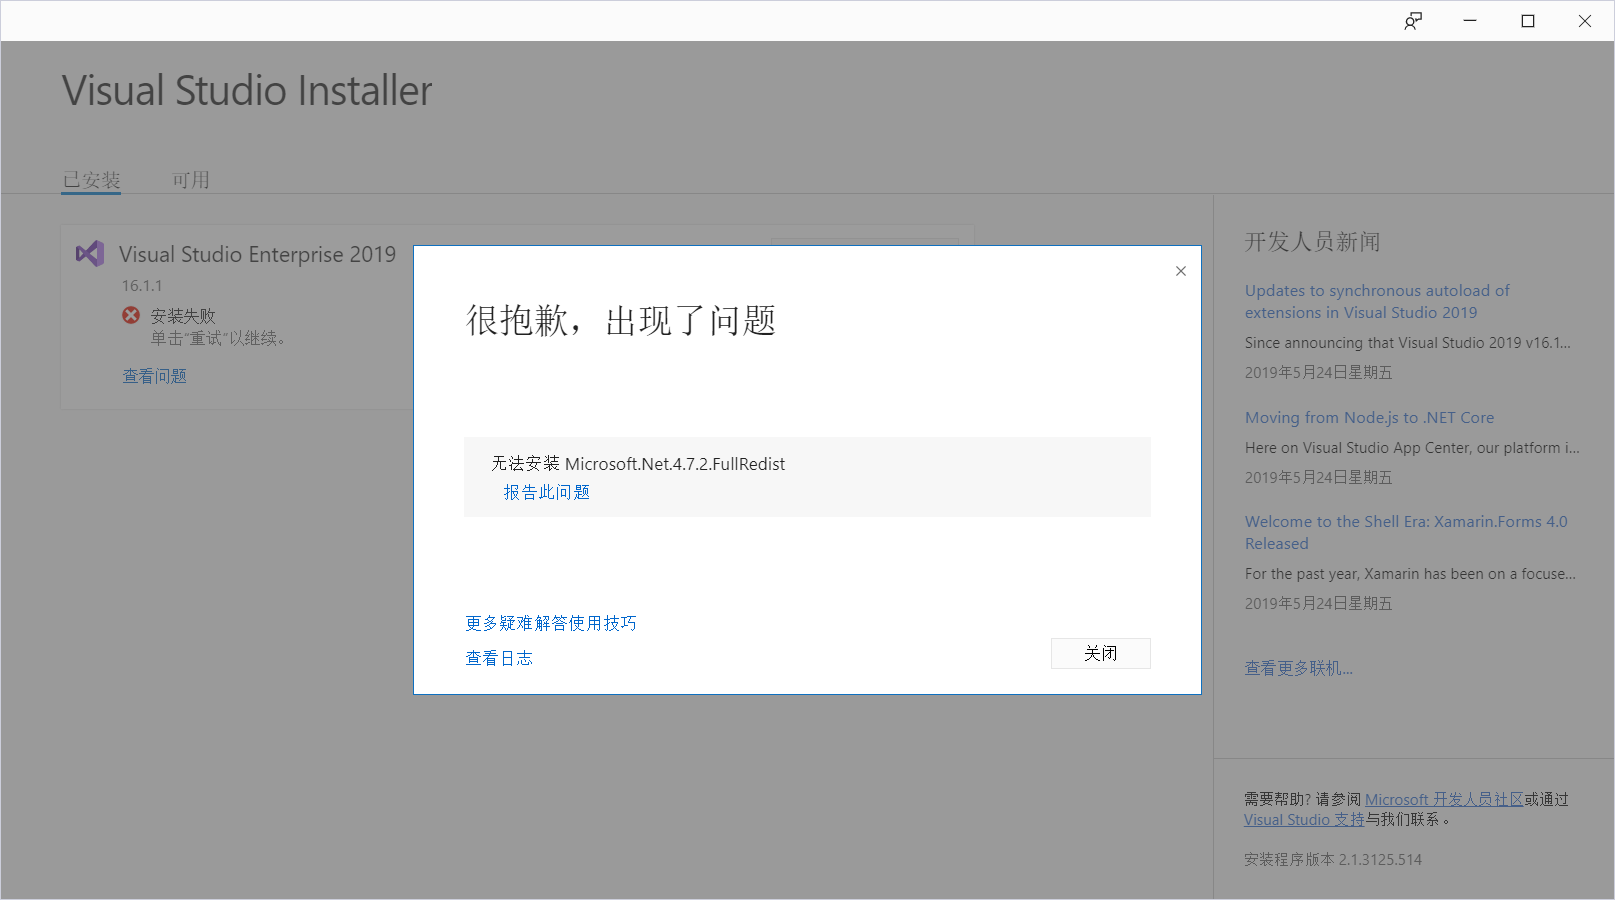The image size is (1615, 900).
Task: Switch to 已安装 tab
Action: click(91, 180)
